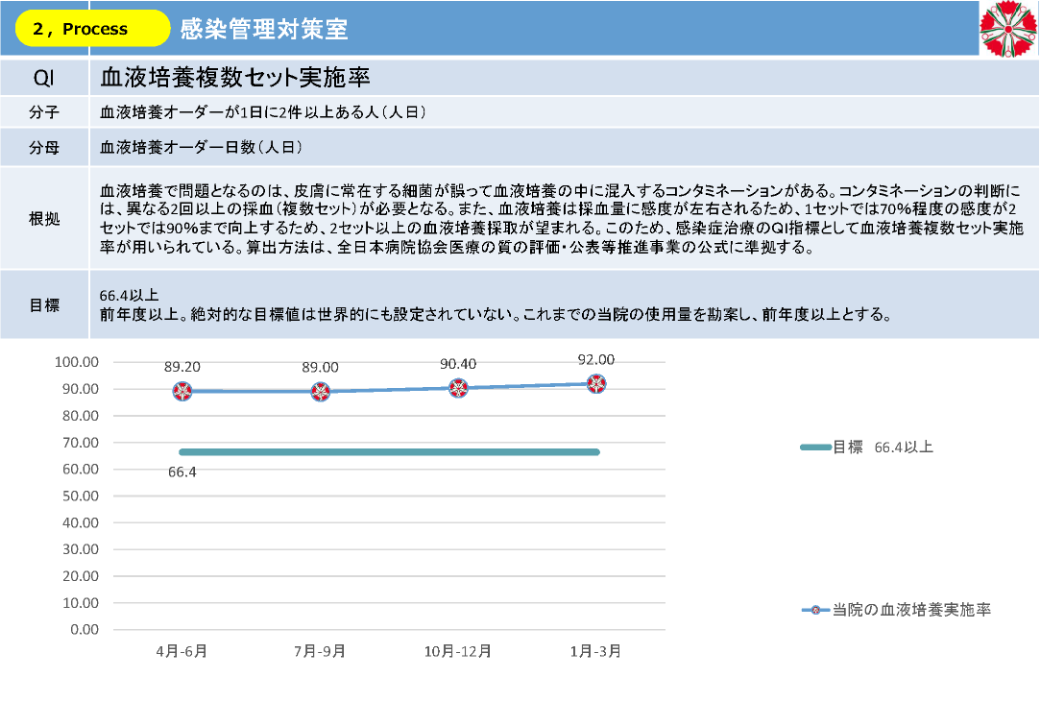This screenshot has width=1040, height=720.
Task: Select the 血液培養複数セット実施率 title text
Action: 237,78
